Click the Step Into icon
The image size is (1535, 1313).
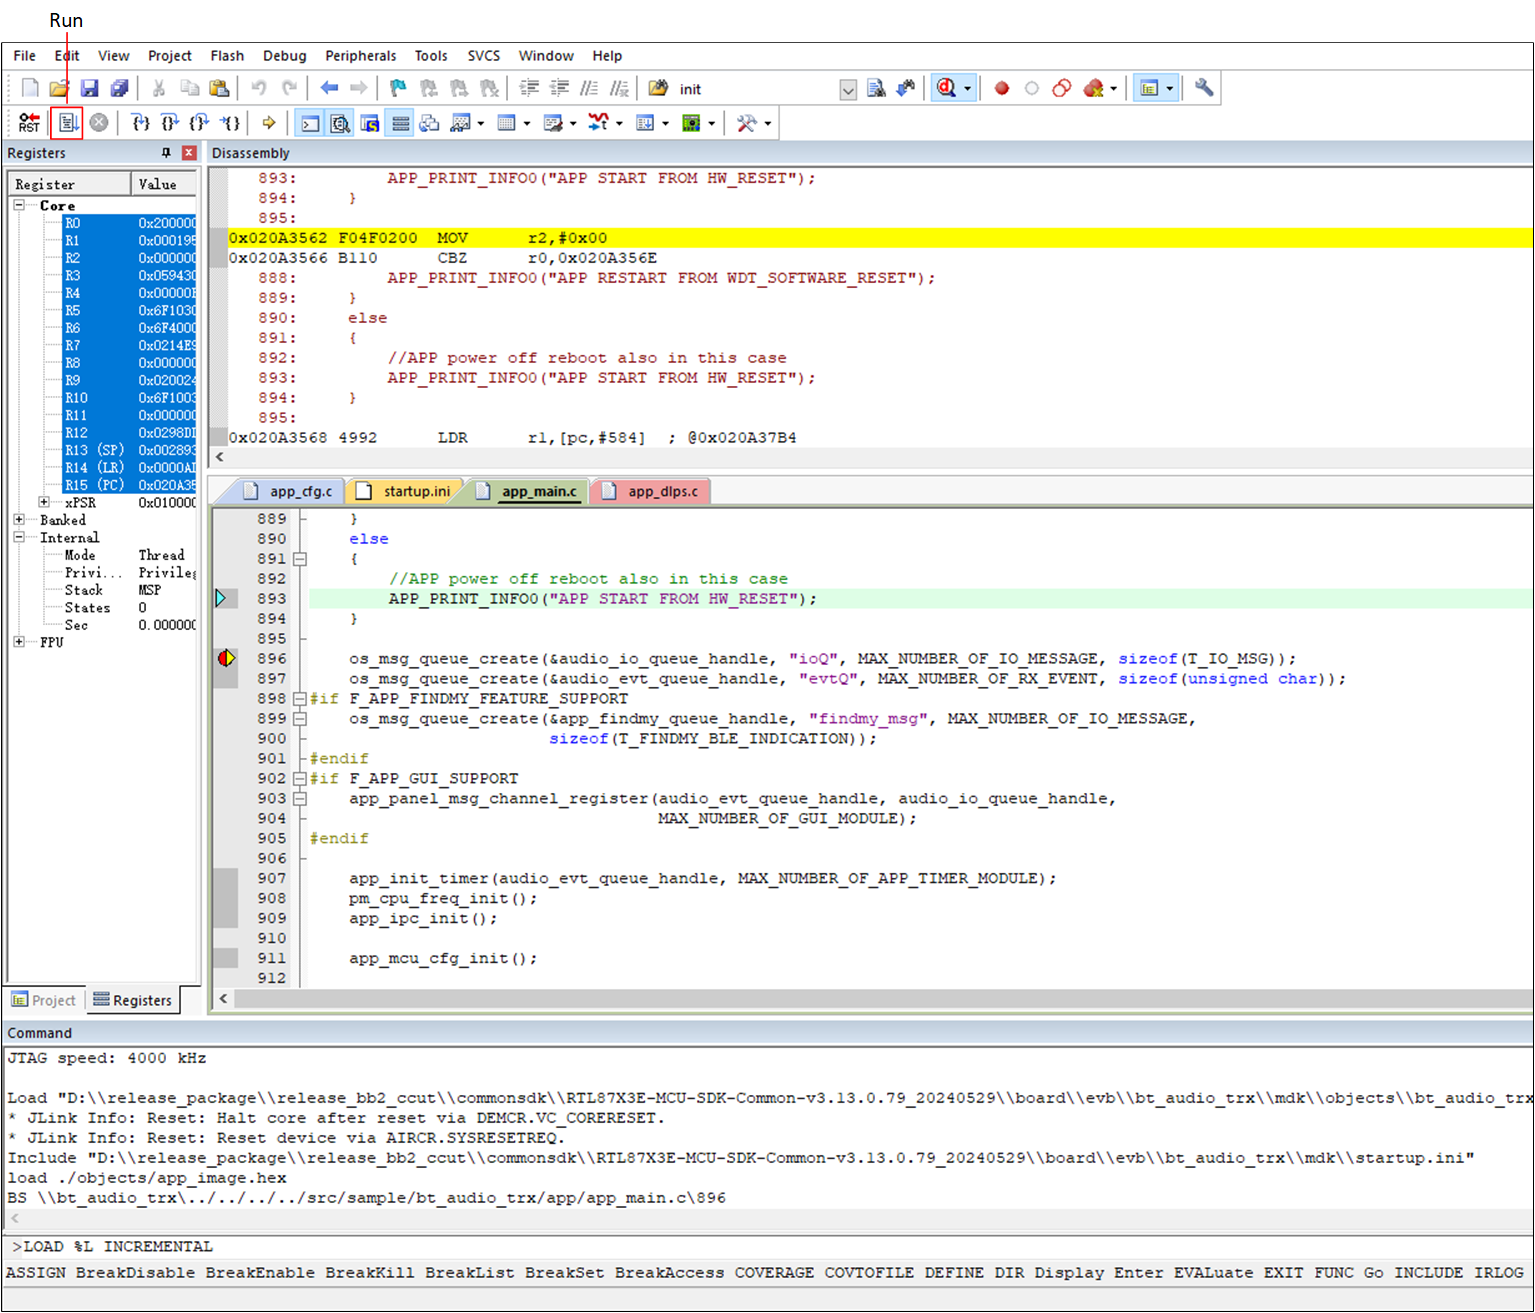(141, 123)
